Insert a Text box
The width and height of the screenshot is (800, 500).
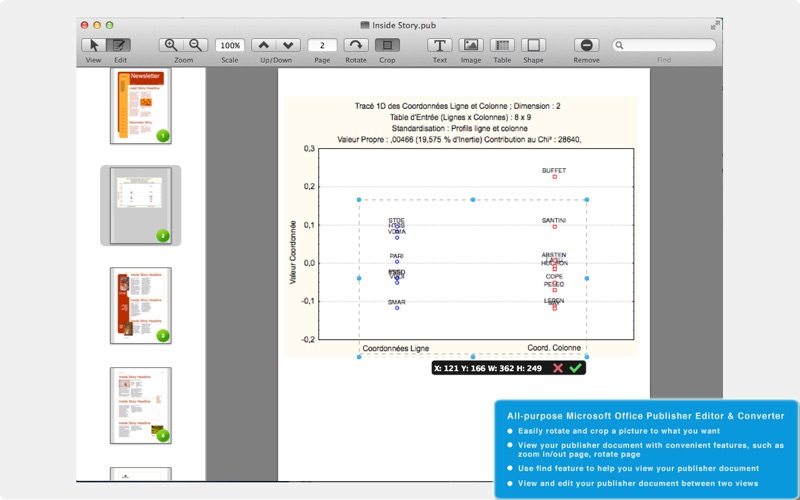coord(440,45)
